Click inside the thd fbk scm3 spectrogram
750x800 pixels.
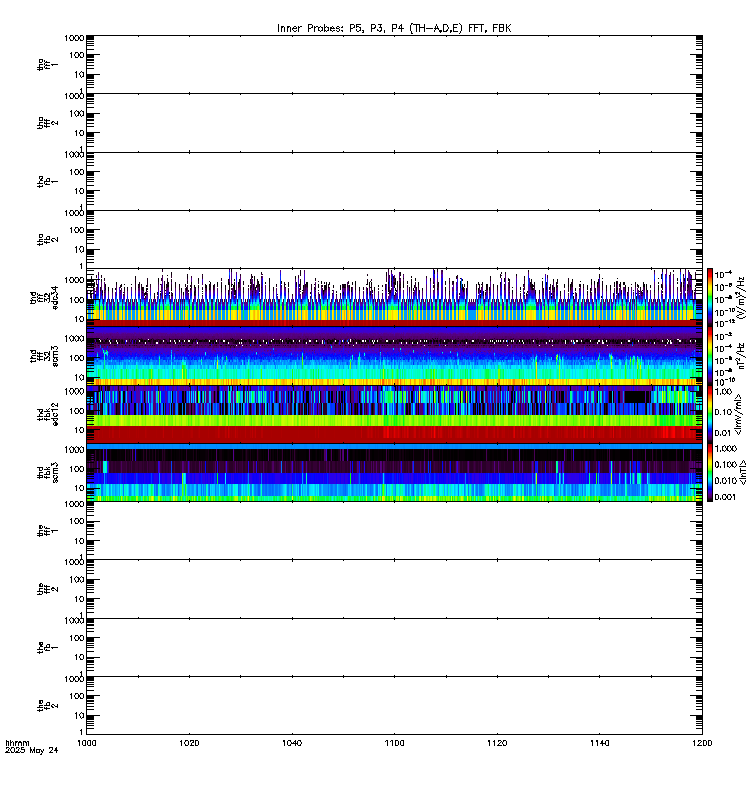point(394,472)
